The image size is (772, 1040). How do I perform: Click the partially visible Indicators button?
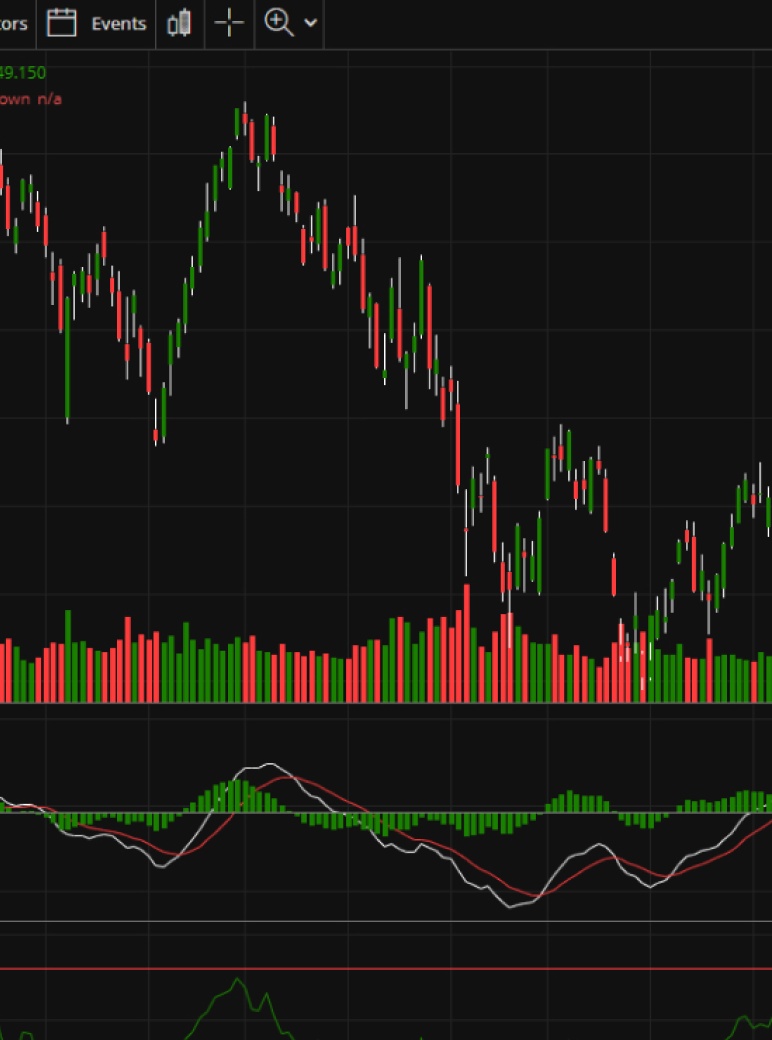click(14, 23)
